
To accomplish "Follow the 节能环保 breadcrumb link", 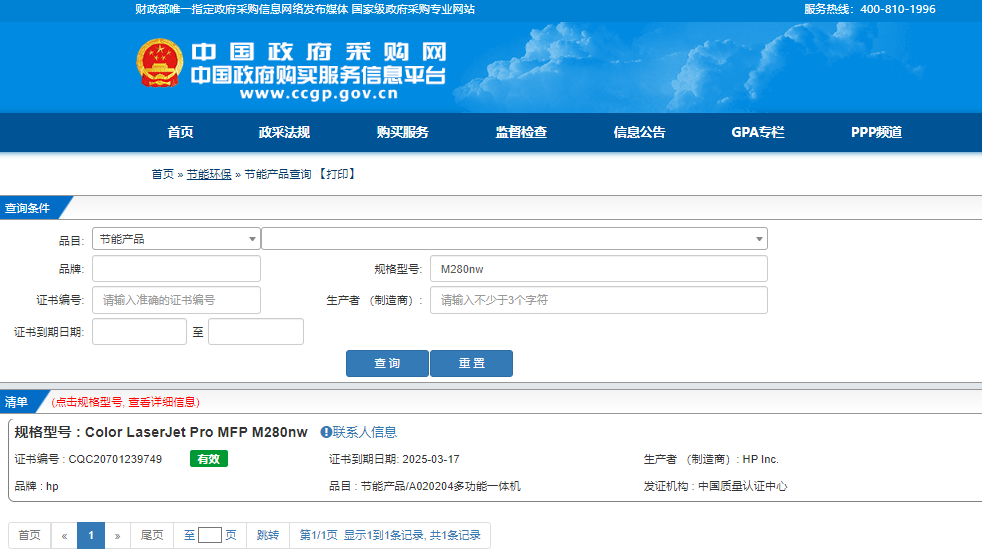I will tap(209, 174).
